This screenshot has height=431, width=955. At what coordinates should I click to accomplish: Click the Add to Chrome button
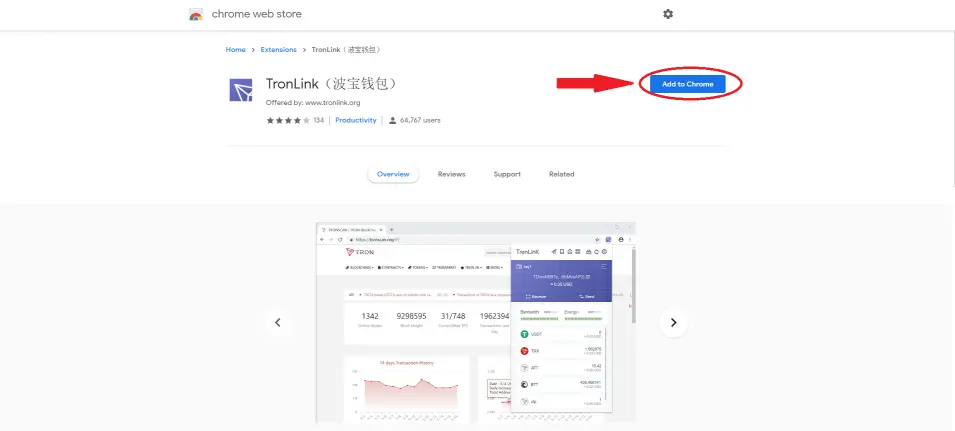688,84
